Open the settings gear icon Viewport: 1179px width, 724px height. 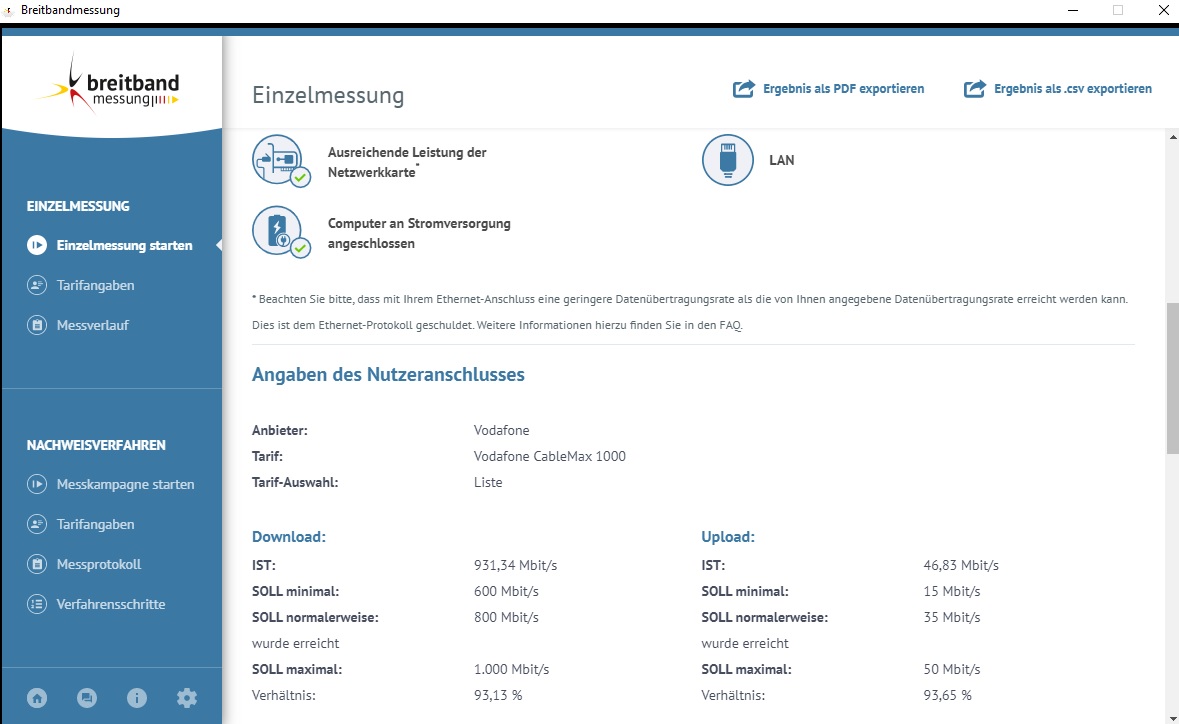(x=187, y=697)
